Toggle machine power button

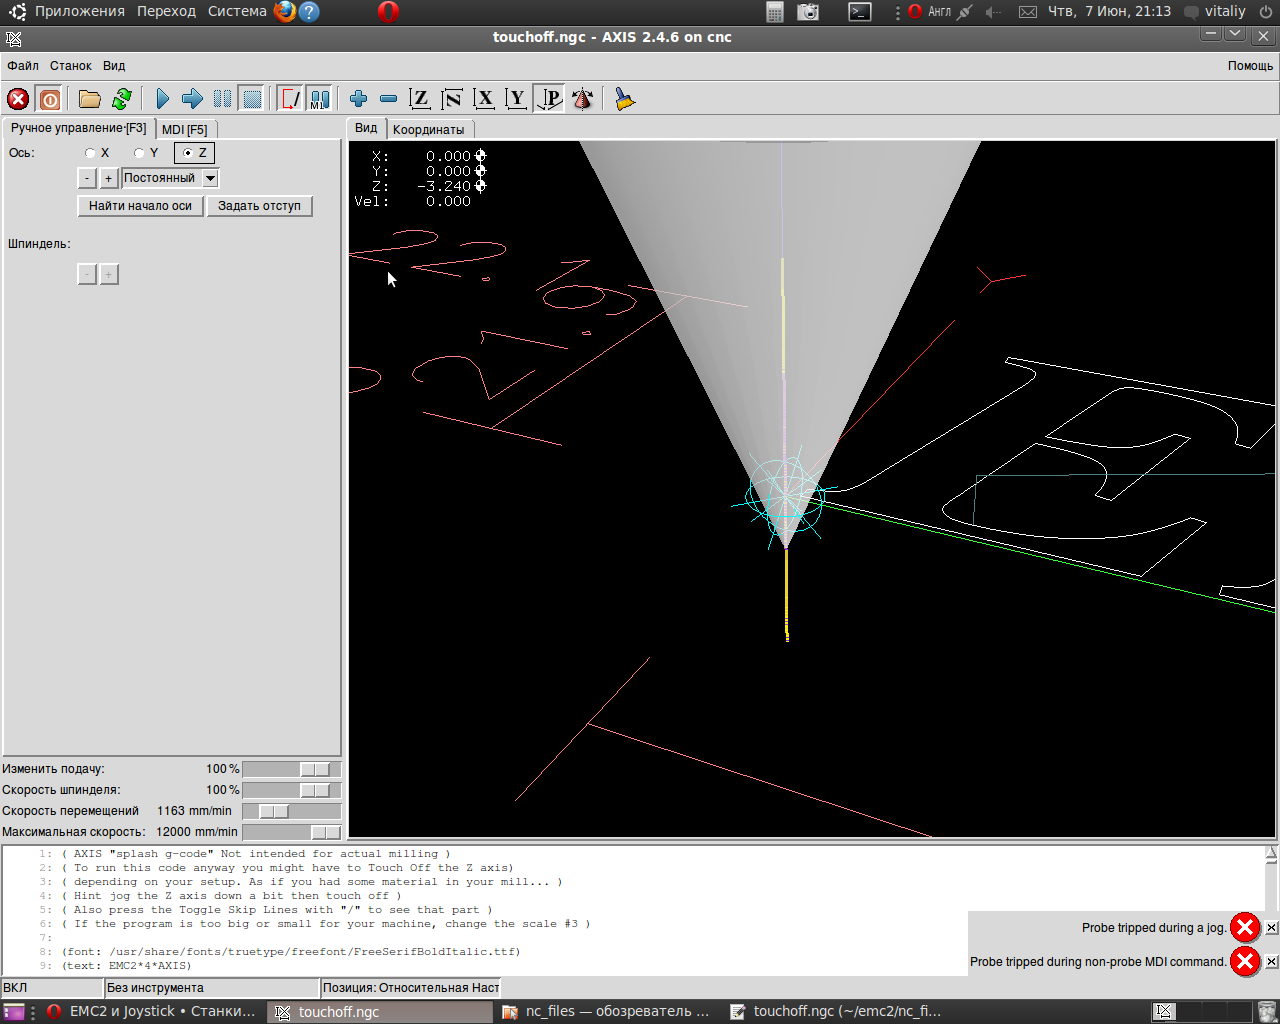point(49,99)
